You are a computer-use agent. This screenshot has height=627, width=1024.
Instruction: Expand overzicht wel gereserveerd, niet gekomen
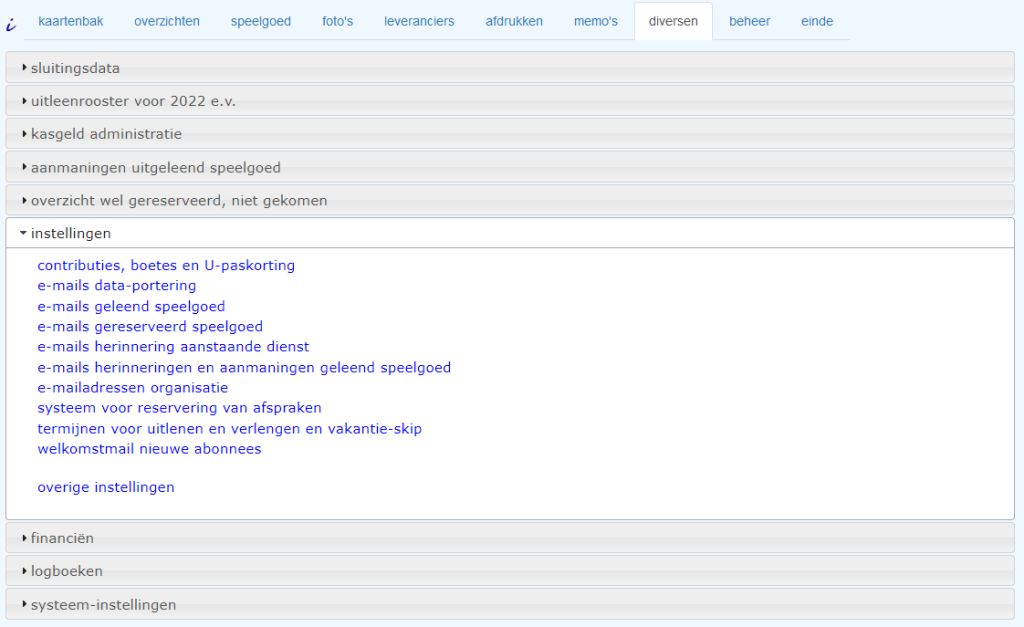click(x=510, y=201)
